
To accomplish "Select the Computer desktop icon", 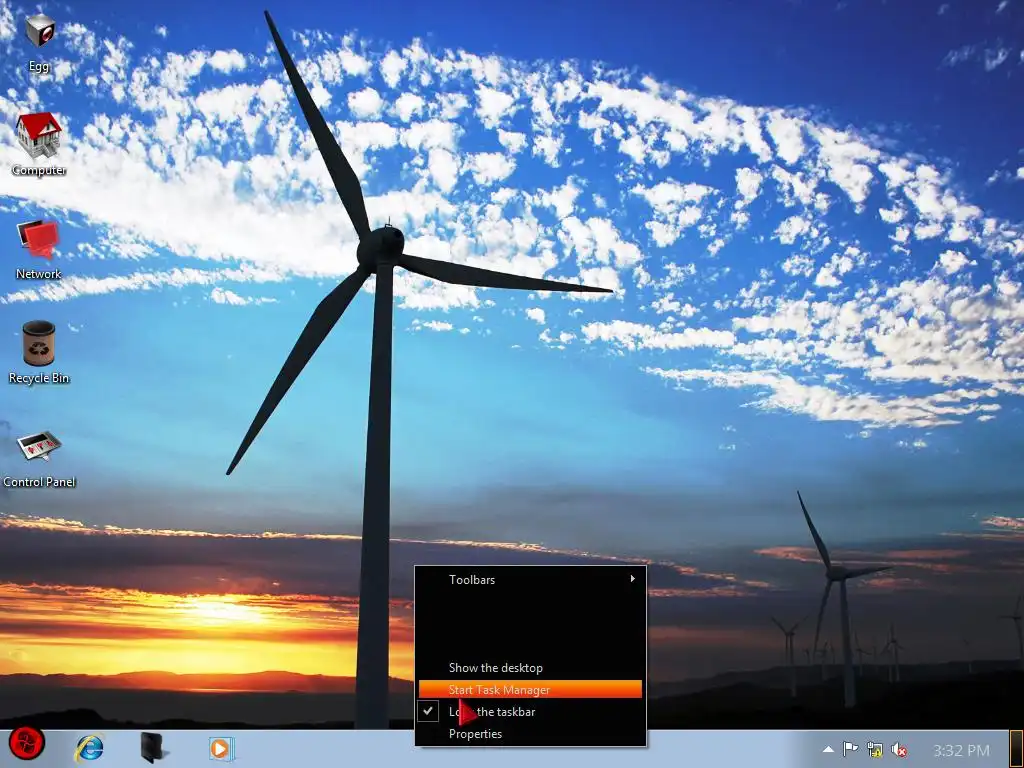I will (39, 144).
